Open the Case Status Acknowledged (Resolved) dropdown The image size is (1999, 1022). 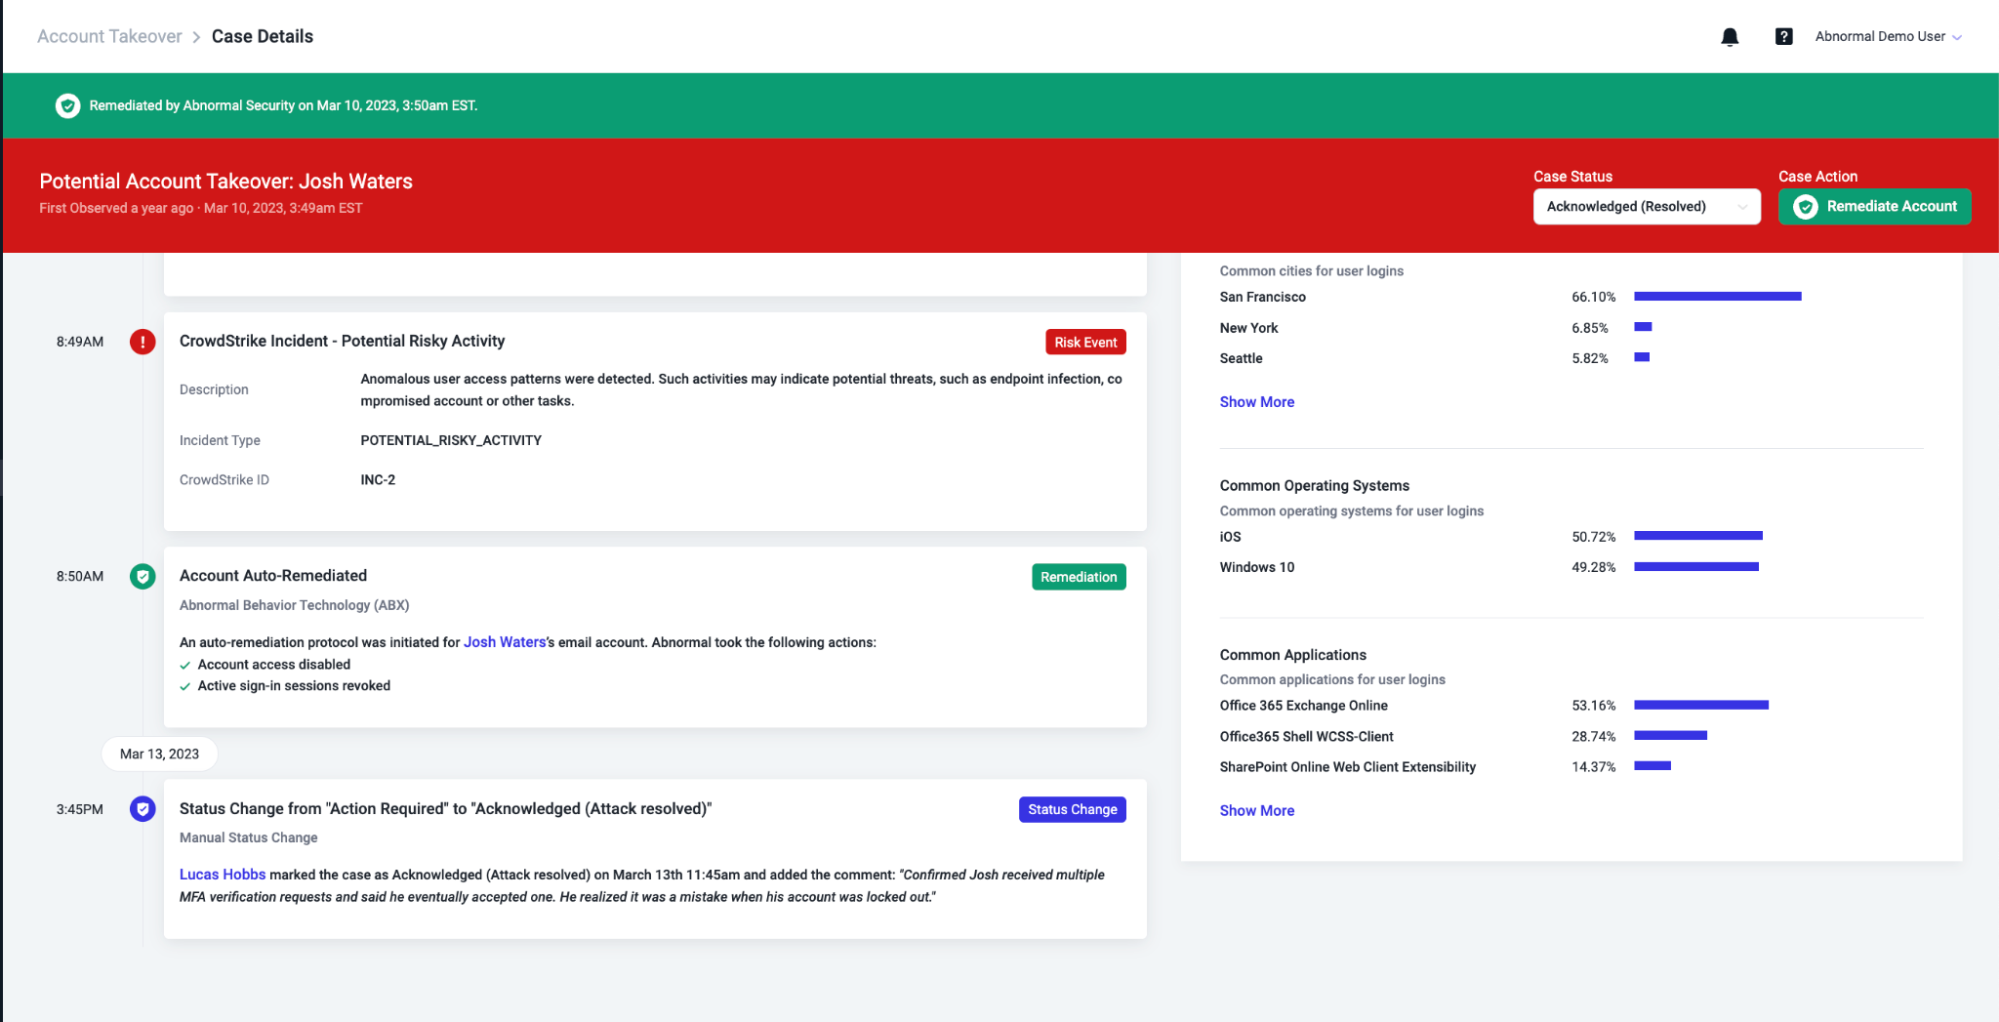tap(1646, 207)
